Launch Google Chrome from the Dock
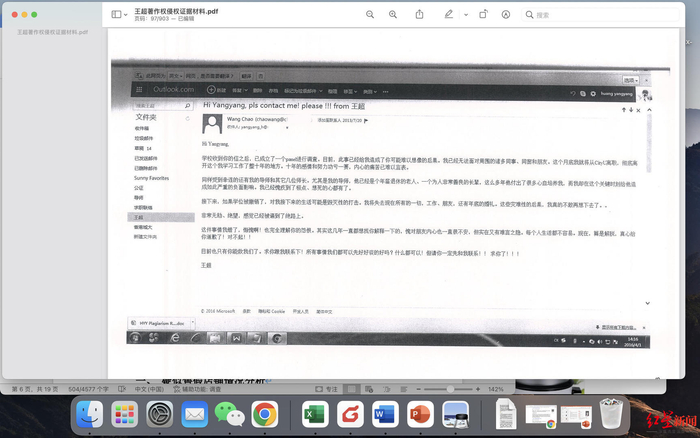This screenshot has height=438, width=700. 265,414
